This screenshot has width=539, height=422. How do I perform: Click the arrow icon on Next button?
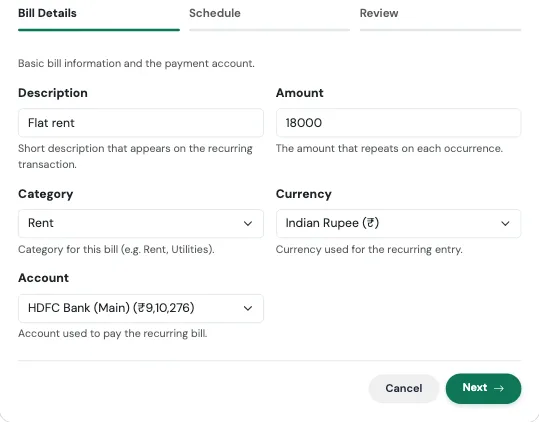pyautogui.click(x=499, y=388)
